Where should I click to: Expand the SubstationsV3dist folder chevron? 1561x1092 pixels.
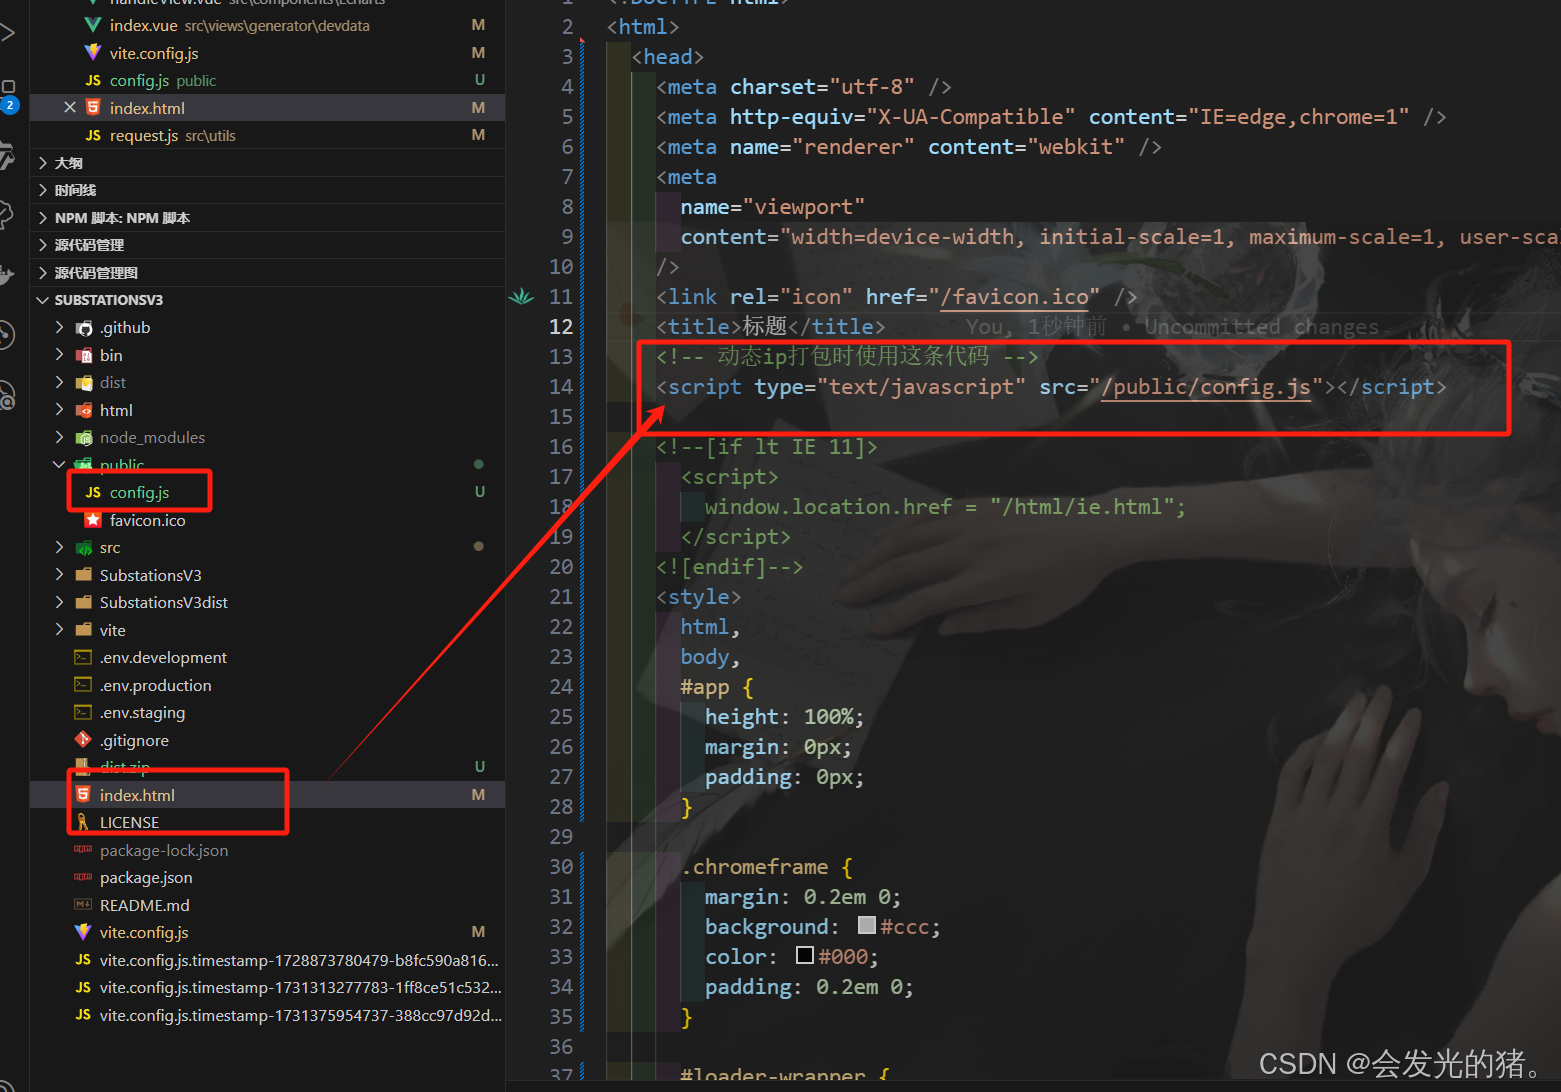(x=59, y=602)
